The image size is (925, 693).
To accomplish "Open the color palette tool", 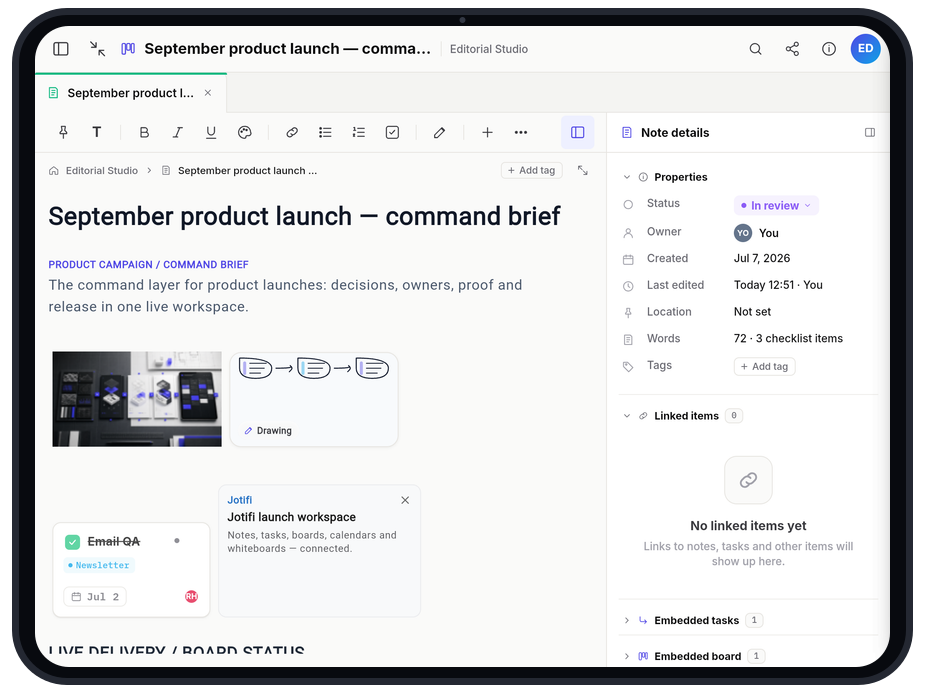I will coord(245,133).
